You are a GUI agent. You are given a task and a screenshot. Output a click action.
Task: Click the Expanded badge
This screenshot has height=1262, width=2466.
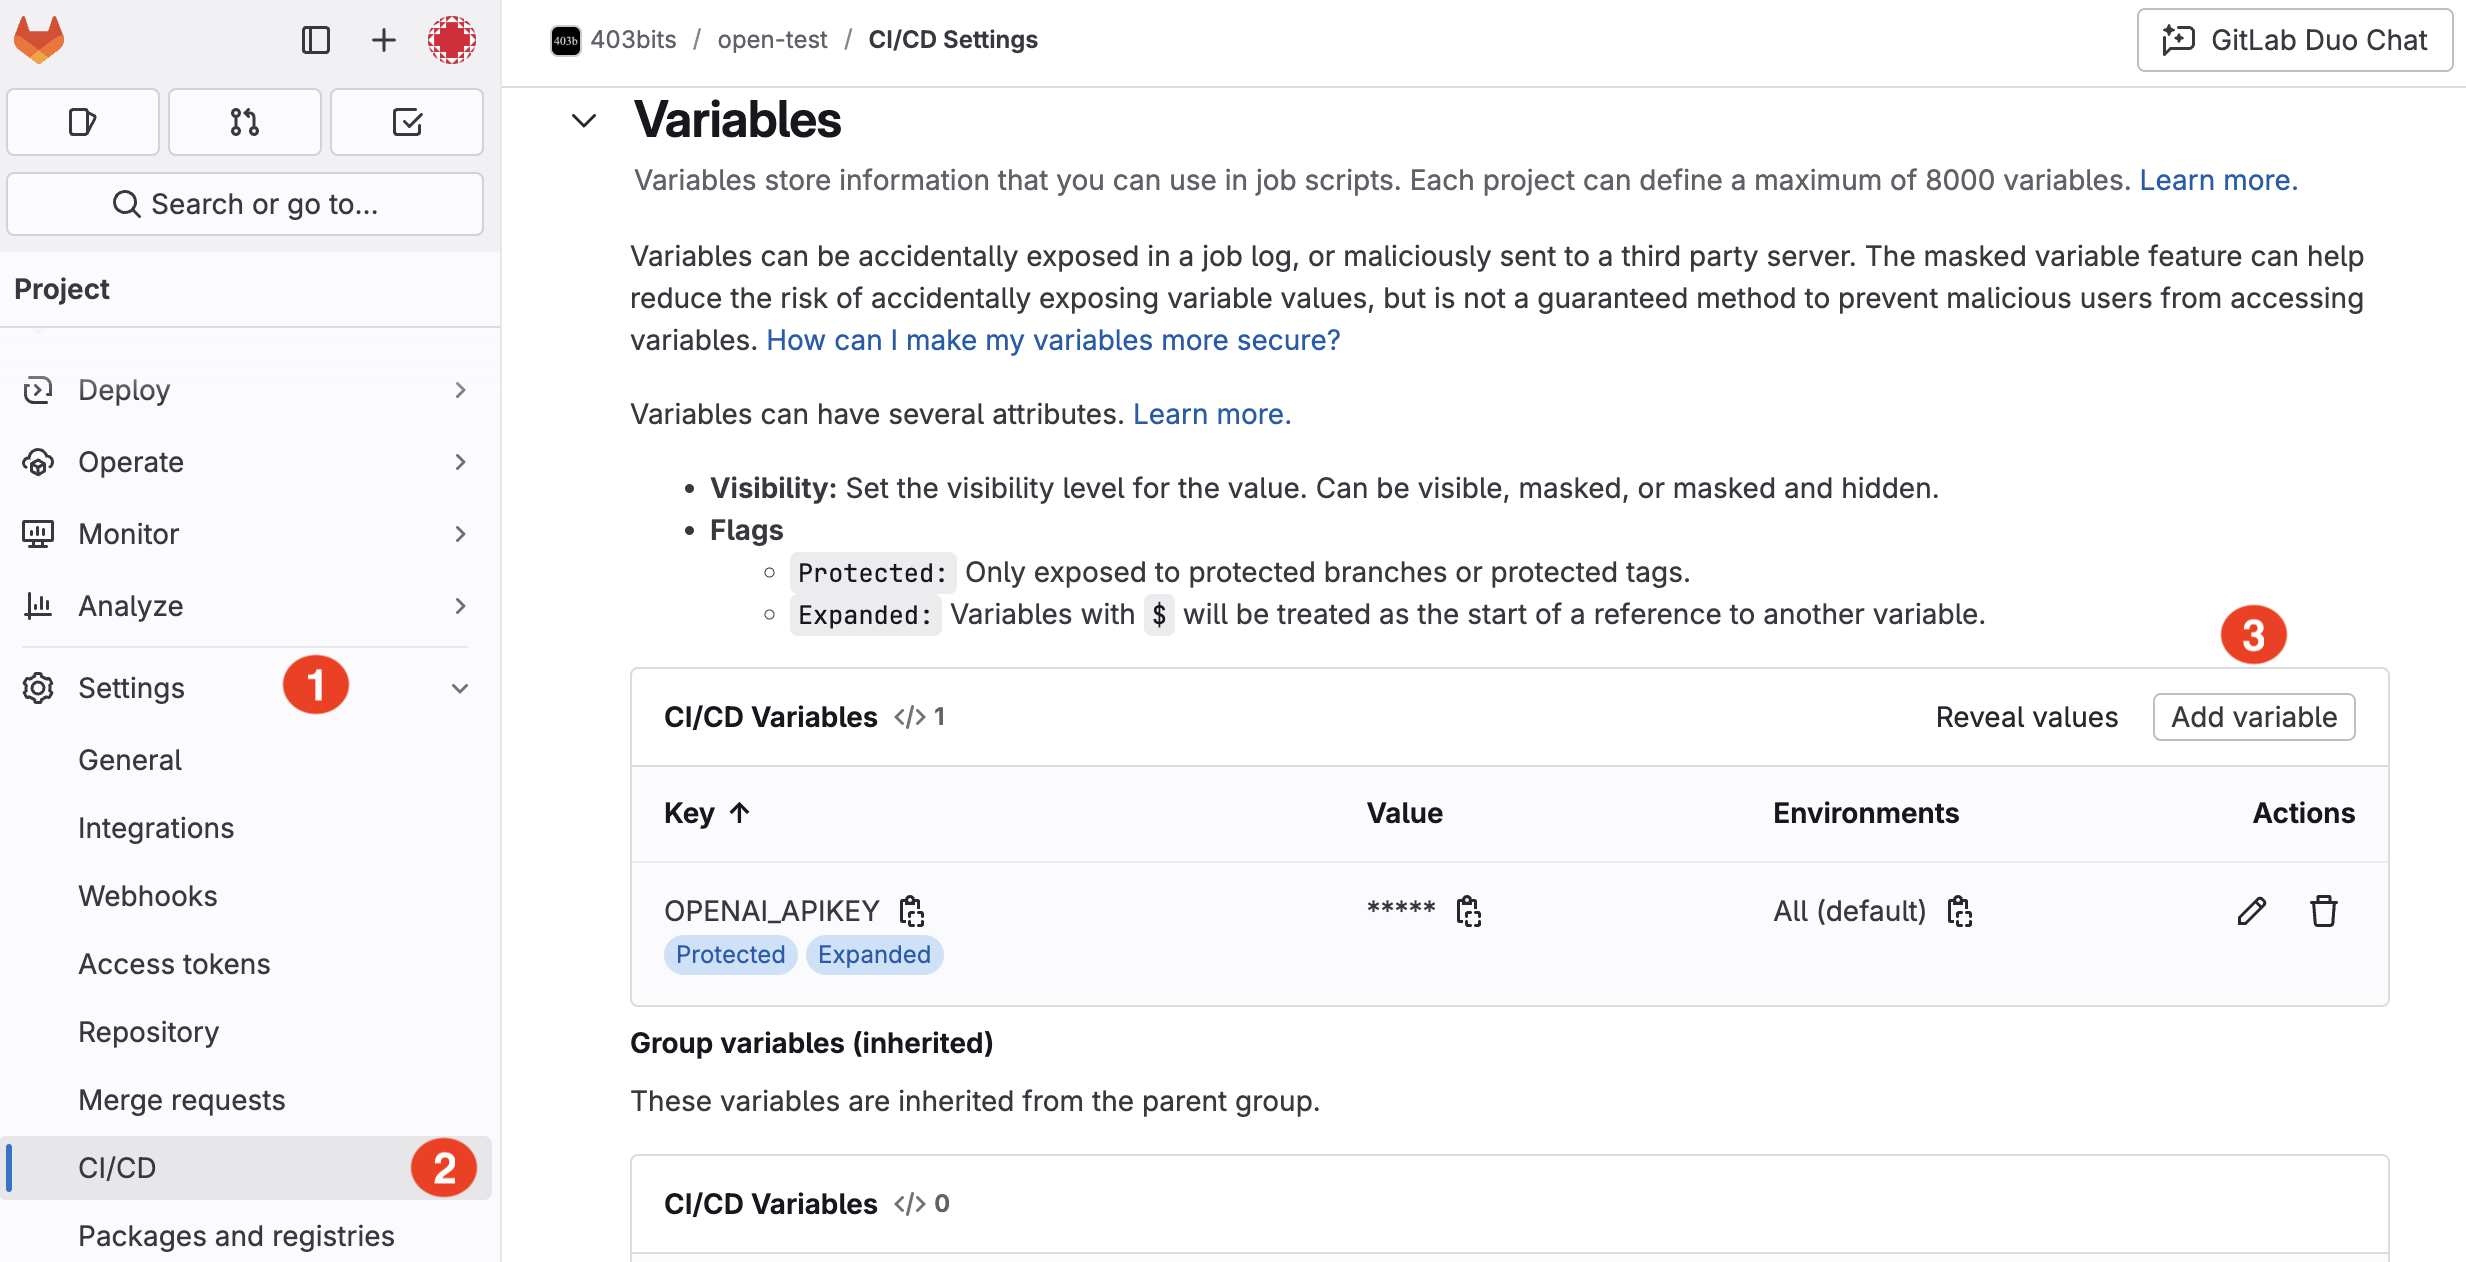875,955
